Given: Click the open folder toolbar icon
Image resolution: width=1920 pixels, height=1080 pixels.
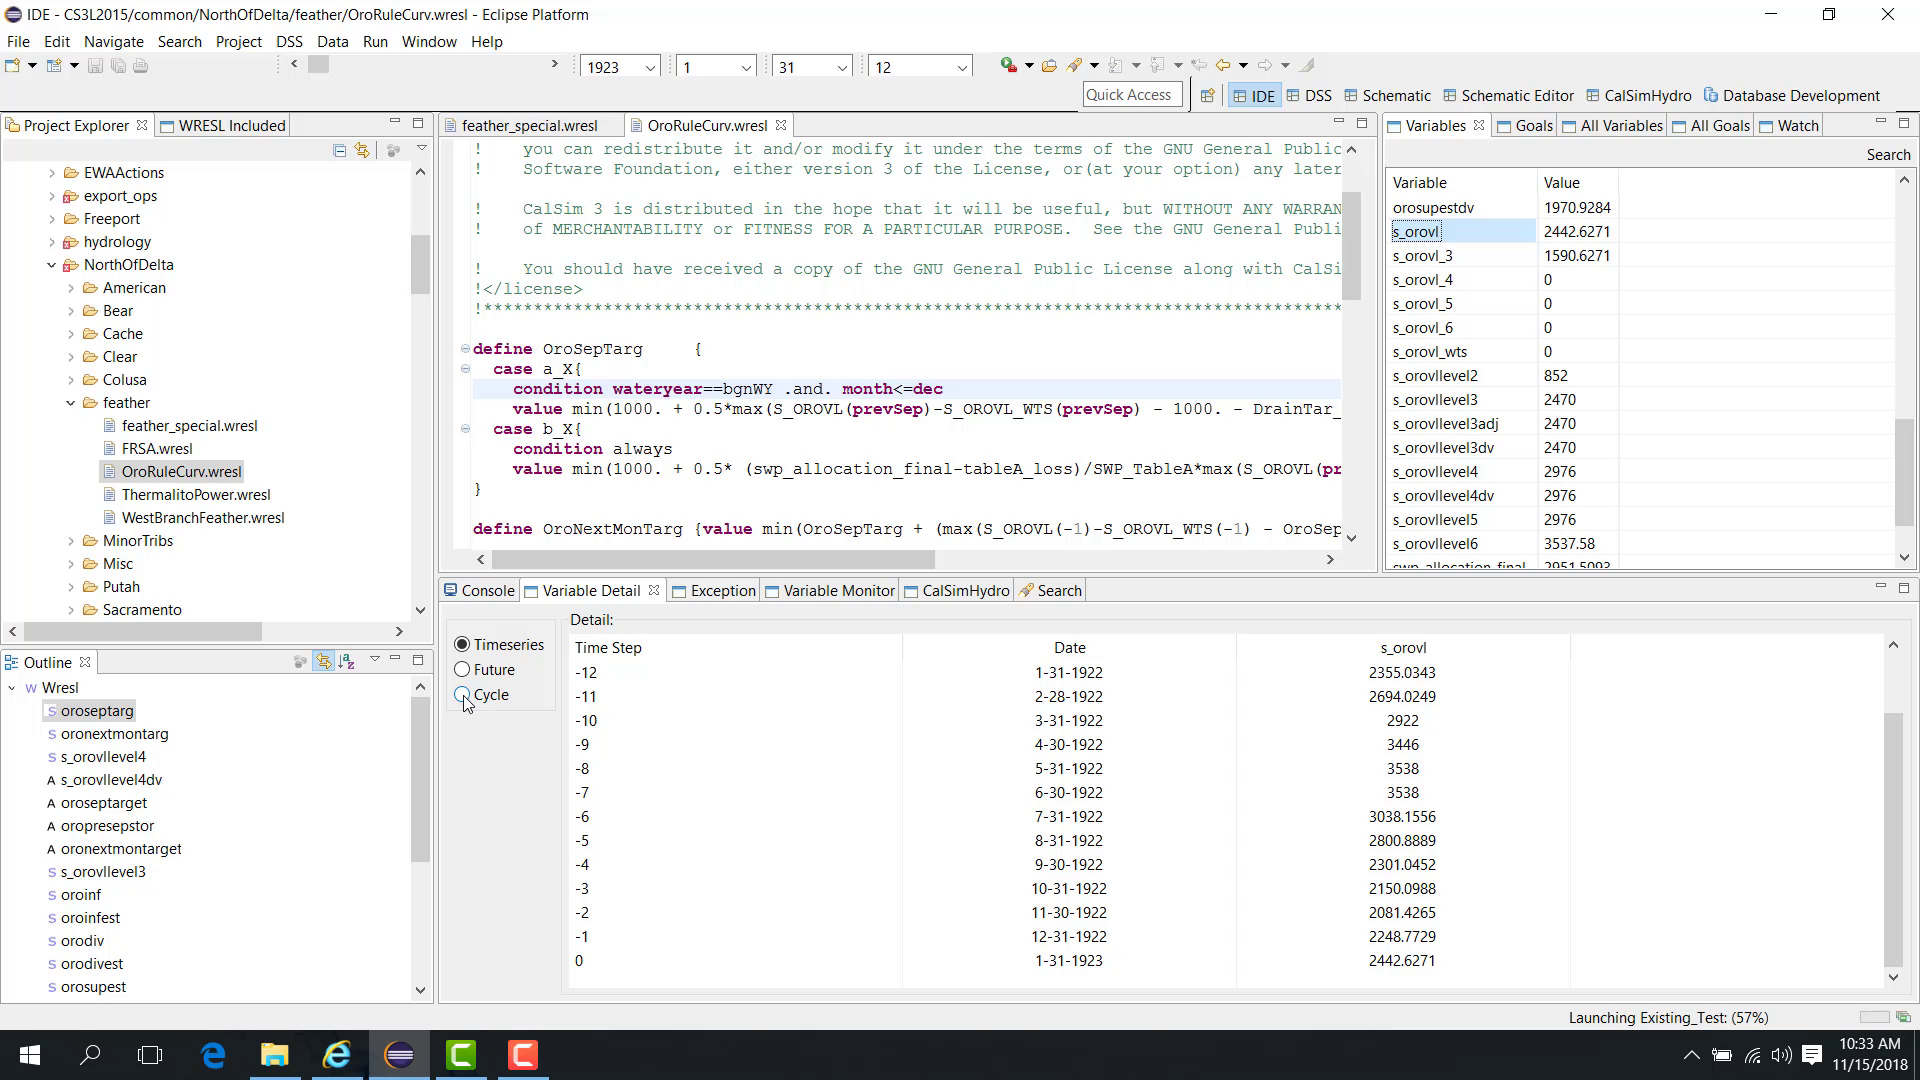Looking at the screenshot, I should (1049, 66).
